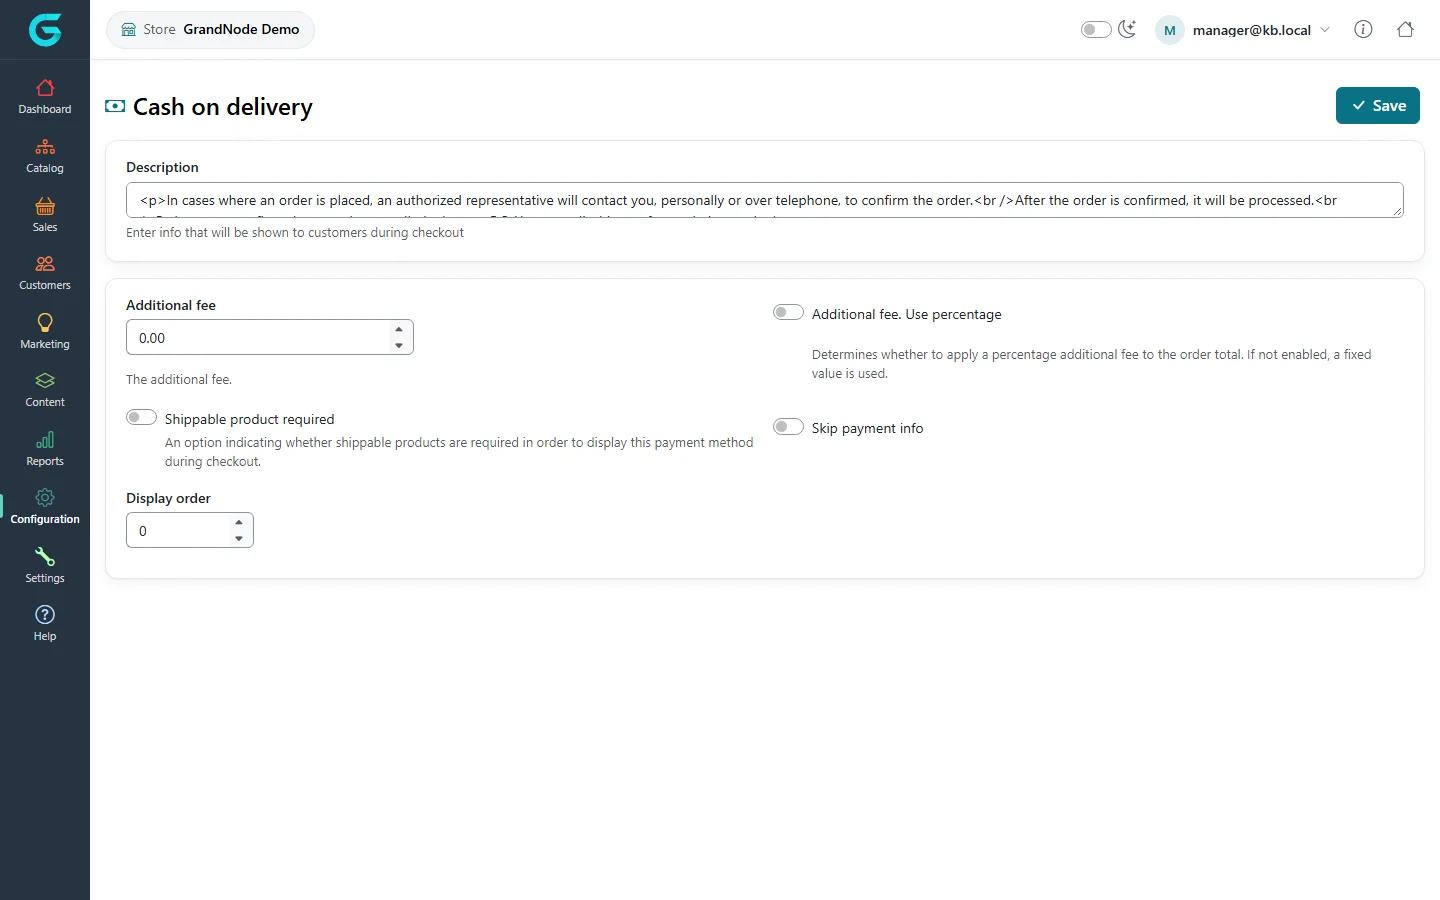Click the 'Shippable product required' label
Screen dimensions: 1440x900
coord(249,419)
